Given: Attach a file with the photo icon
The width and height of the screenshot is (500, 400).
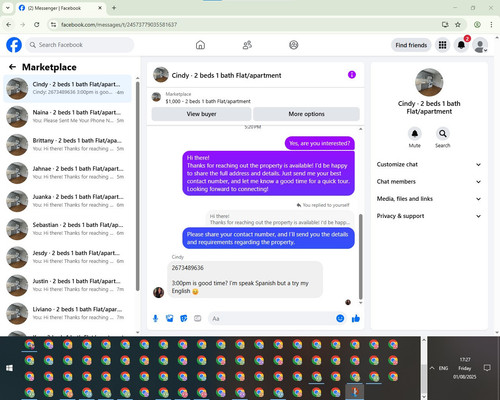Looking at the screenshot, I should click(x=170, y=319).
